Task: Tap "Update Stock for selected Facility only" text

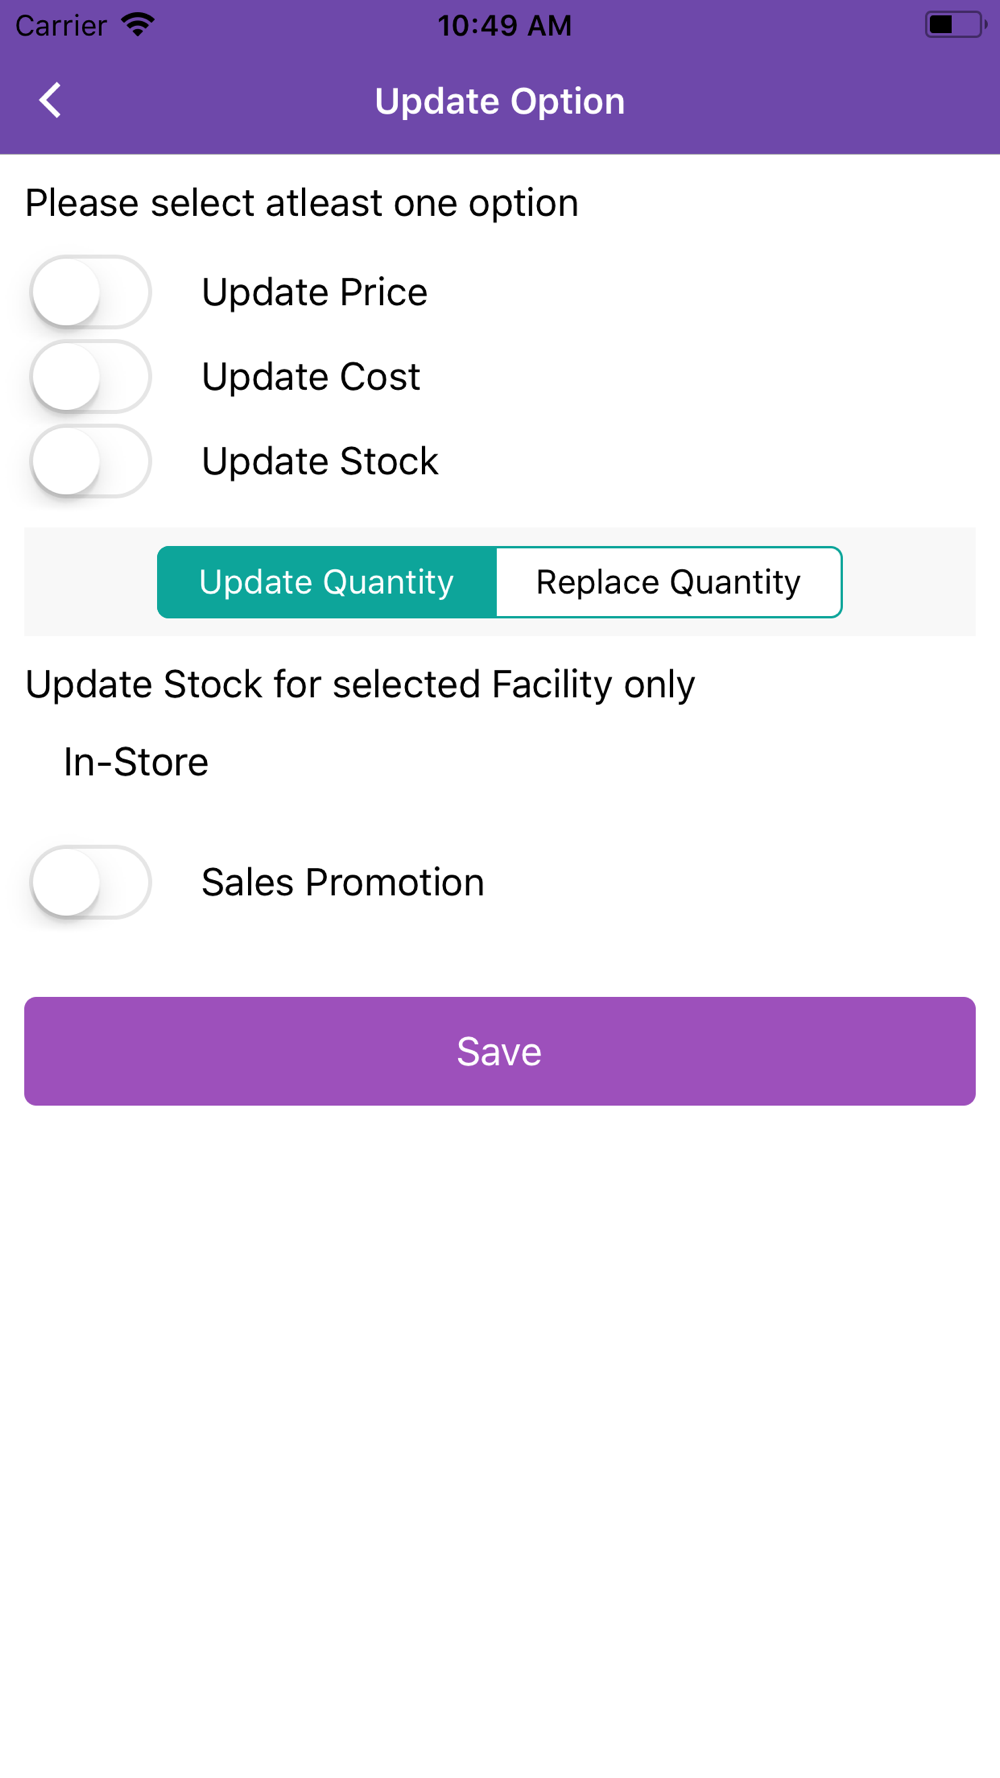Action: point(360,685)
